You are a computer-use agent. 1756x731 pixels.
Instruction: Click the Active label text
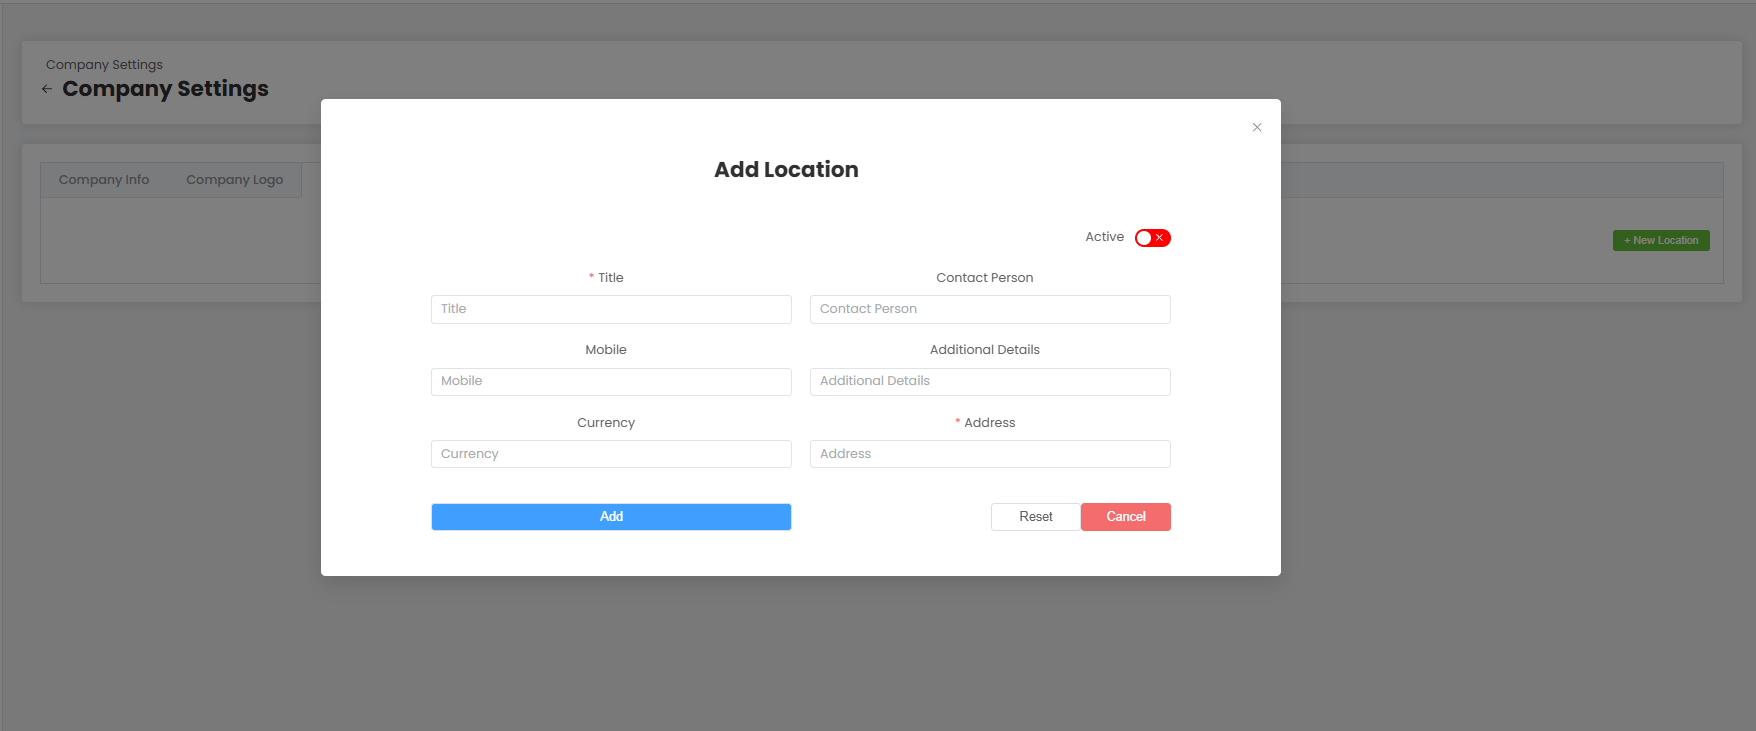(1104, 237)
